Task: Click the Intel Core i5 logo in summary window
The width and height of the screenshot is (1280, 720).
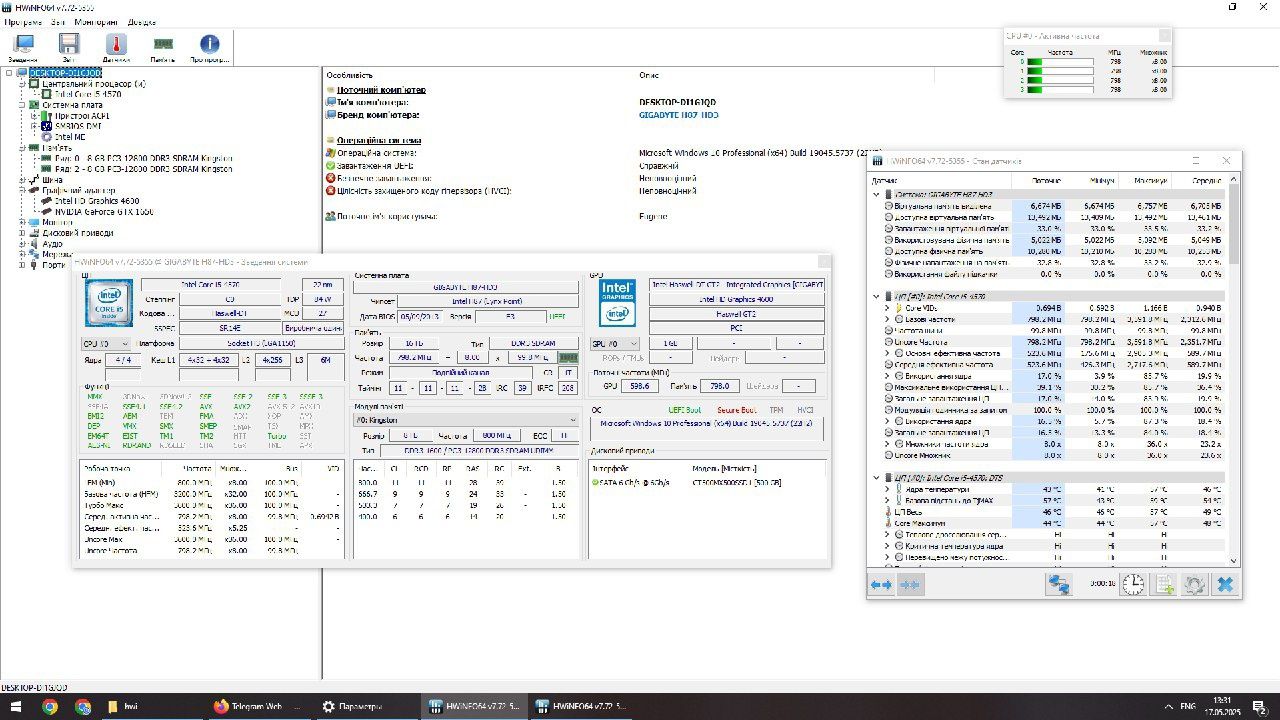Action: pos(108,305)
